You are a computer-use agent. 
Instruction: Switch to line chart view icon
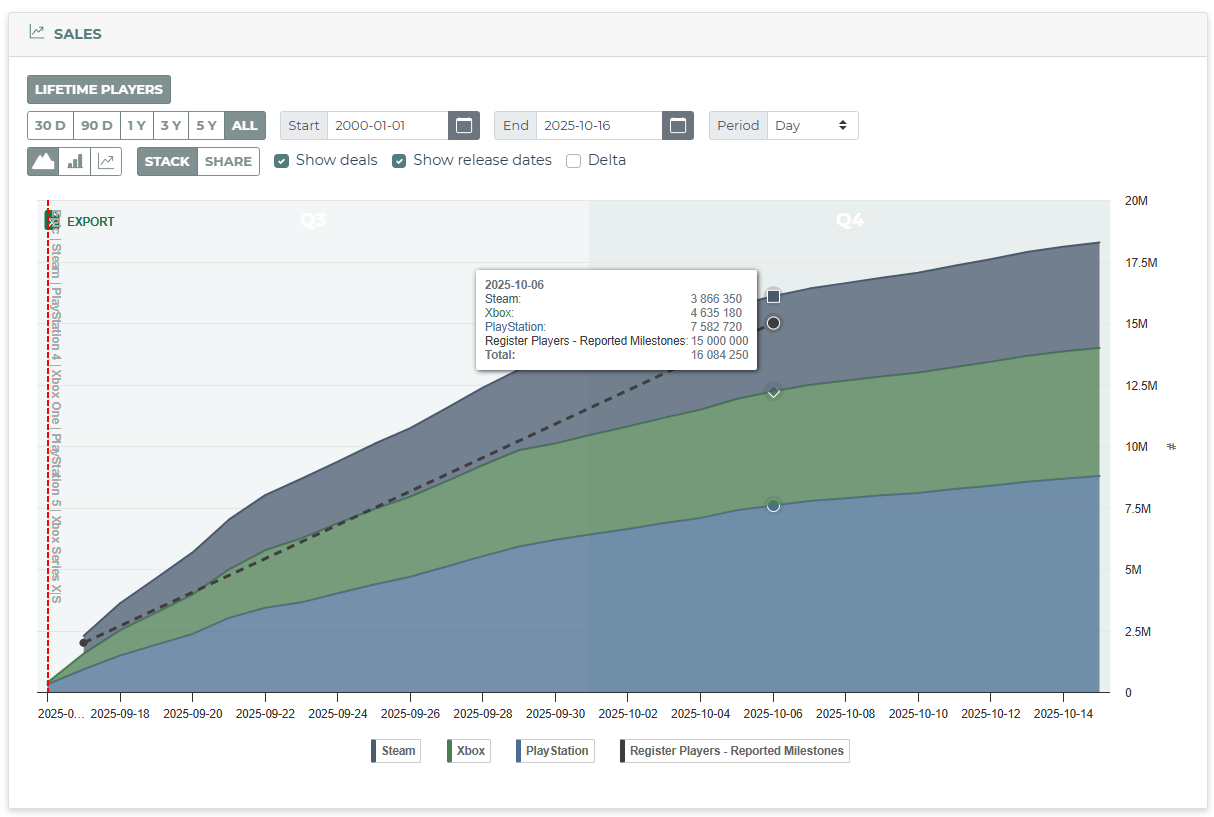106,161
